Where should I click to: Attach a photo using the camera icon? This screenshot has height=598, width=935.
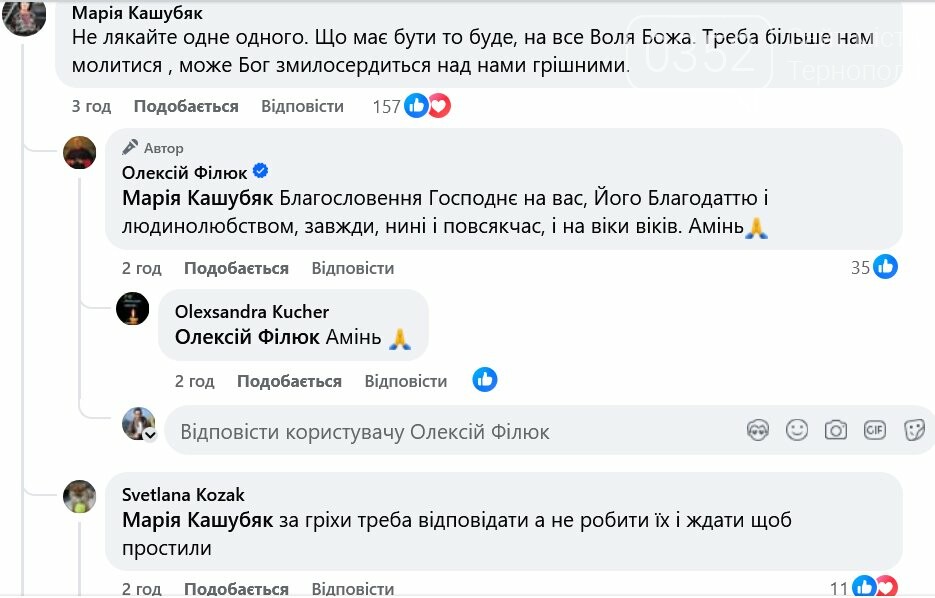click(x=835, y=430)
